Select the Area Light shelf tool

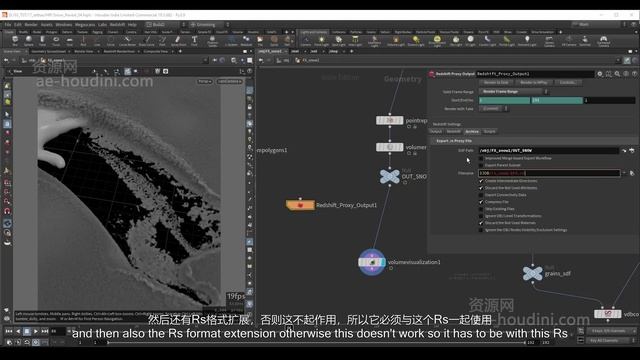[355, 40]
